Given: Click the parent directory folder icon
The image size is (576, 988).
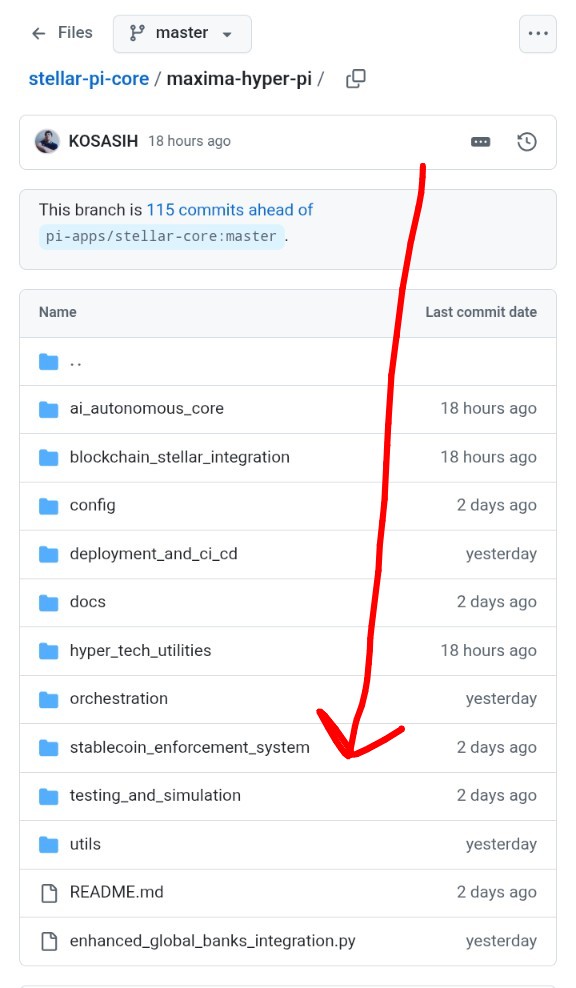Looking at the screenshot, I should [x=49, y=362].
